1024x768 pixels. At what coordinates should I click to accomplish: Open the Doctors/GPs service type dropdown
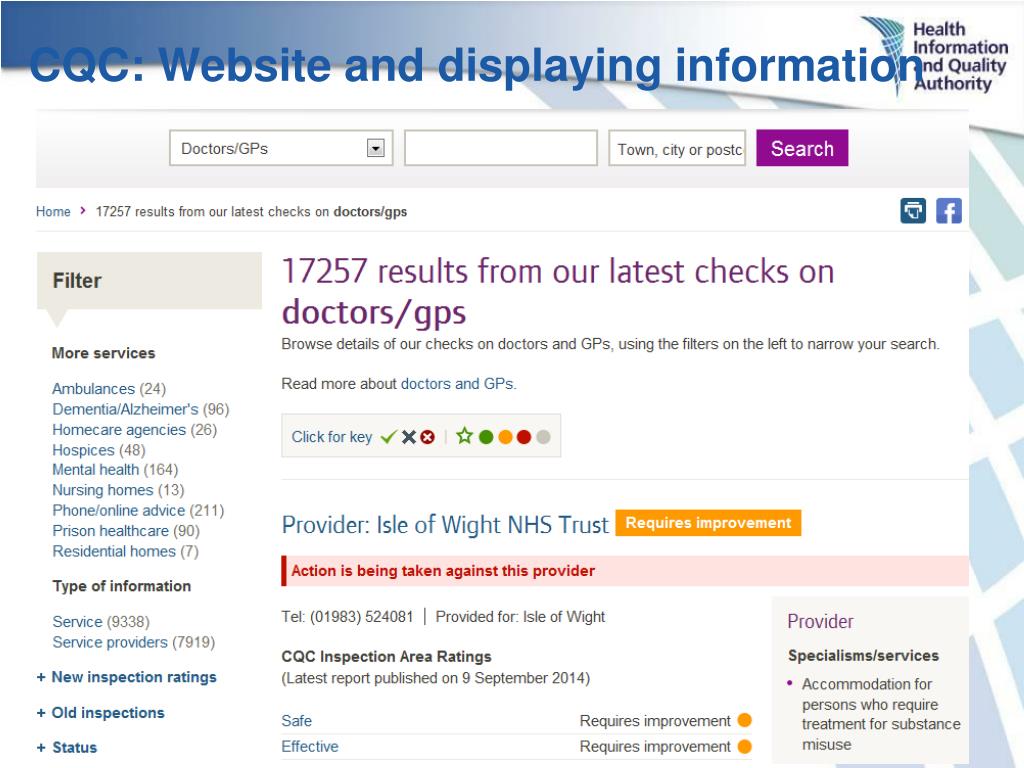point(281,148)
